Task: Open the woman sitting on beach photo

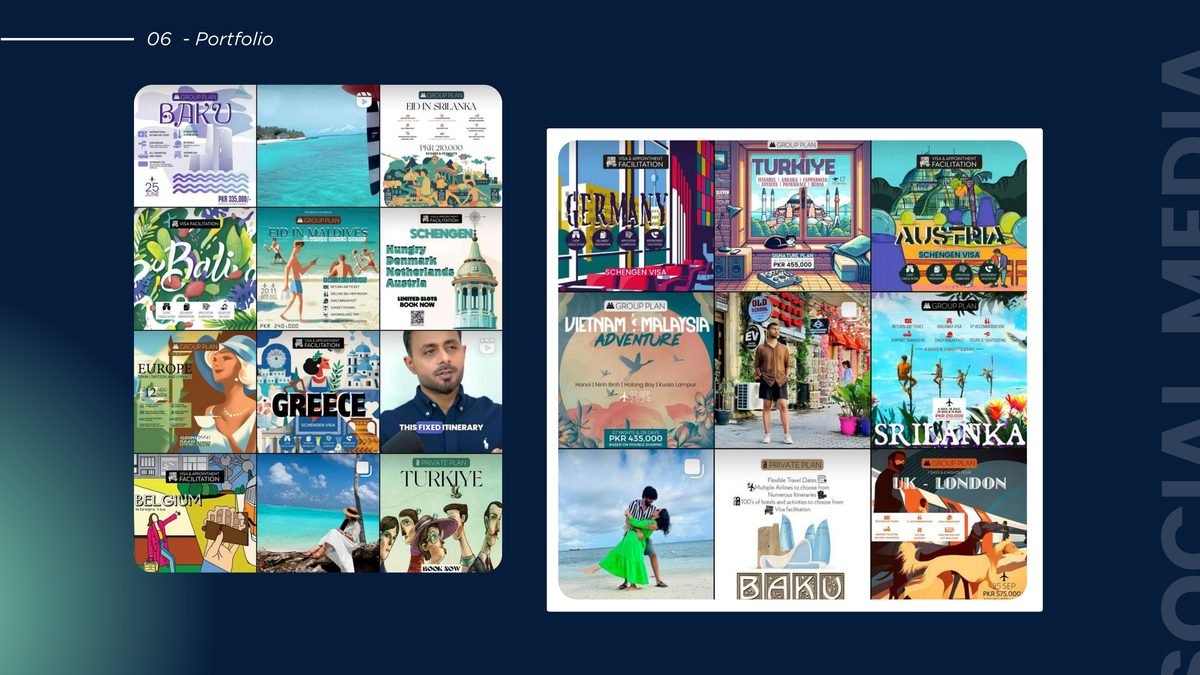Action: point(318,514)
